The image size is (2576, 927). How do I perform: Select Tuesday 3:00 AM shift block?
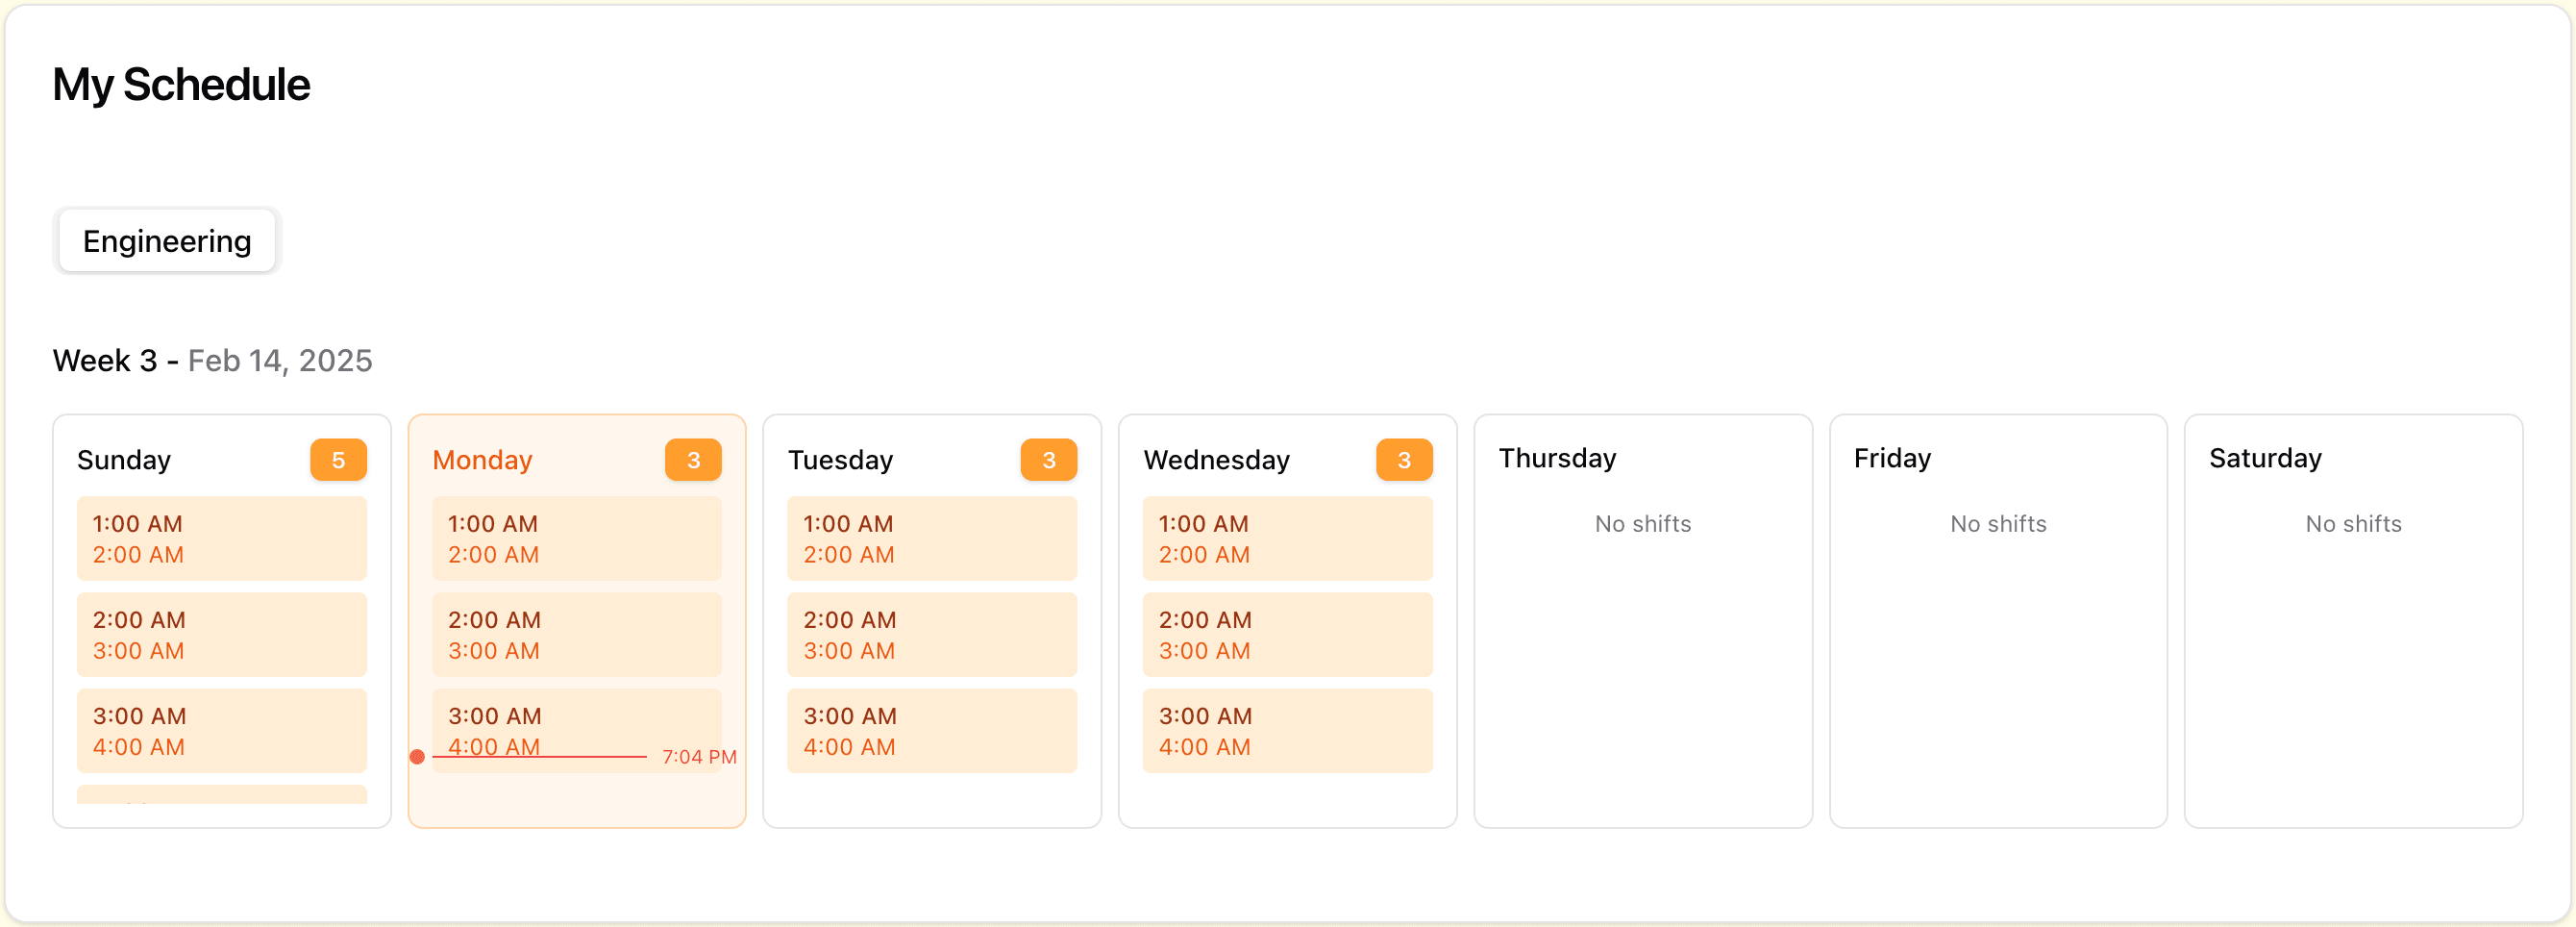(932, 731)
